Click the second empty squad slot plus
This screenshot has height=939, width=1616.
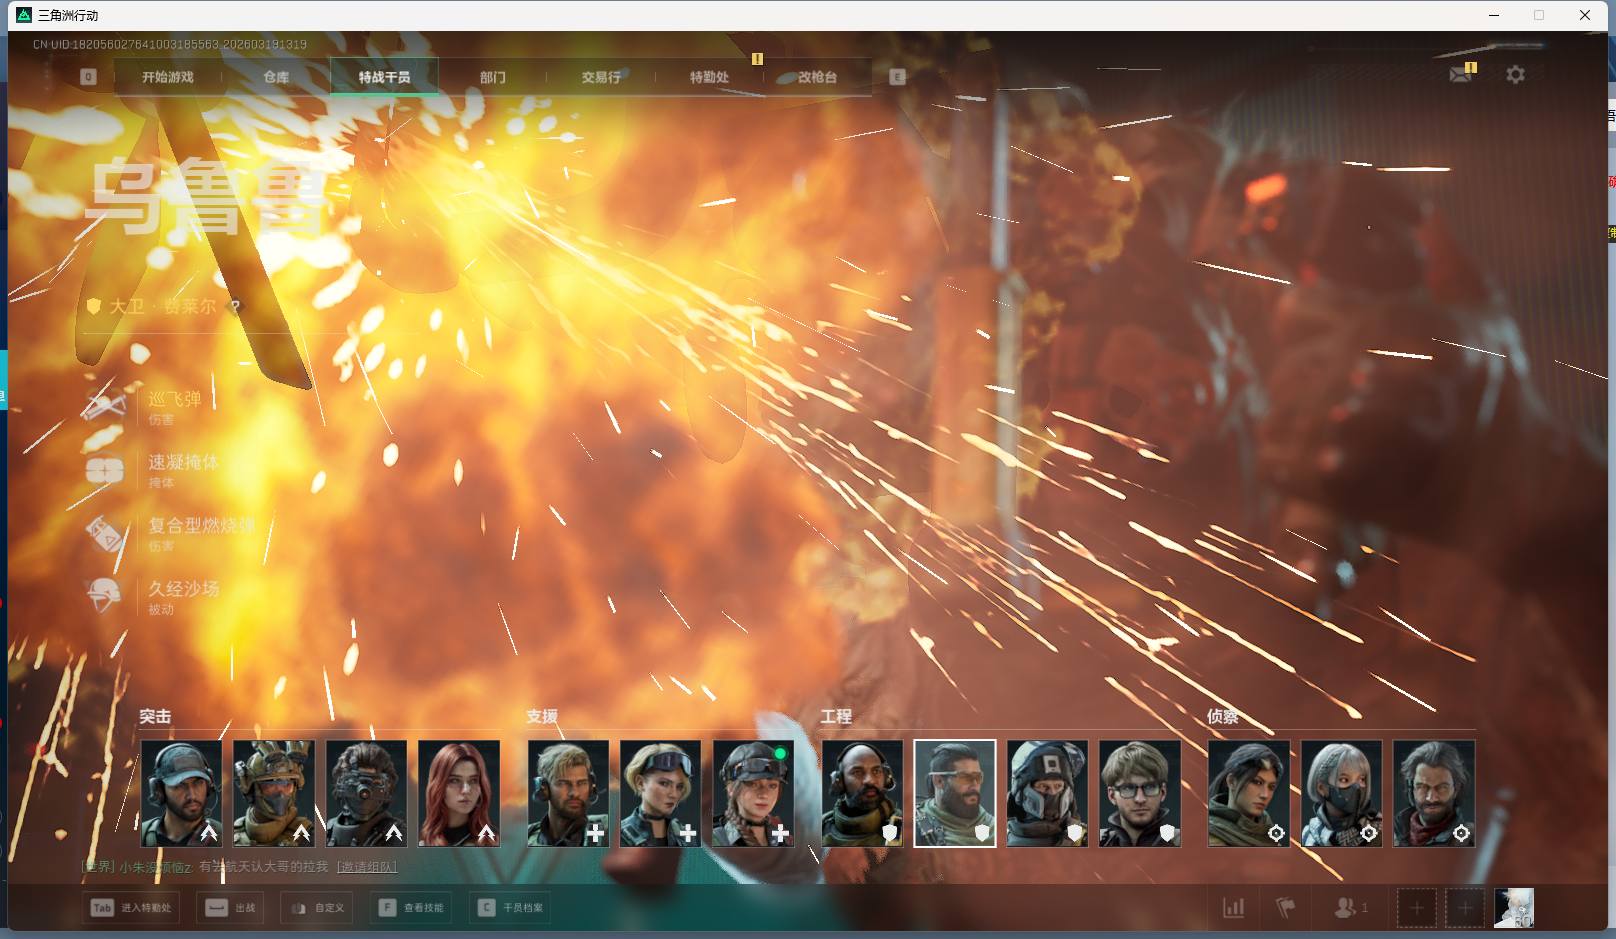tap(1464, 908)
